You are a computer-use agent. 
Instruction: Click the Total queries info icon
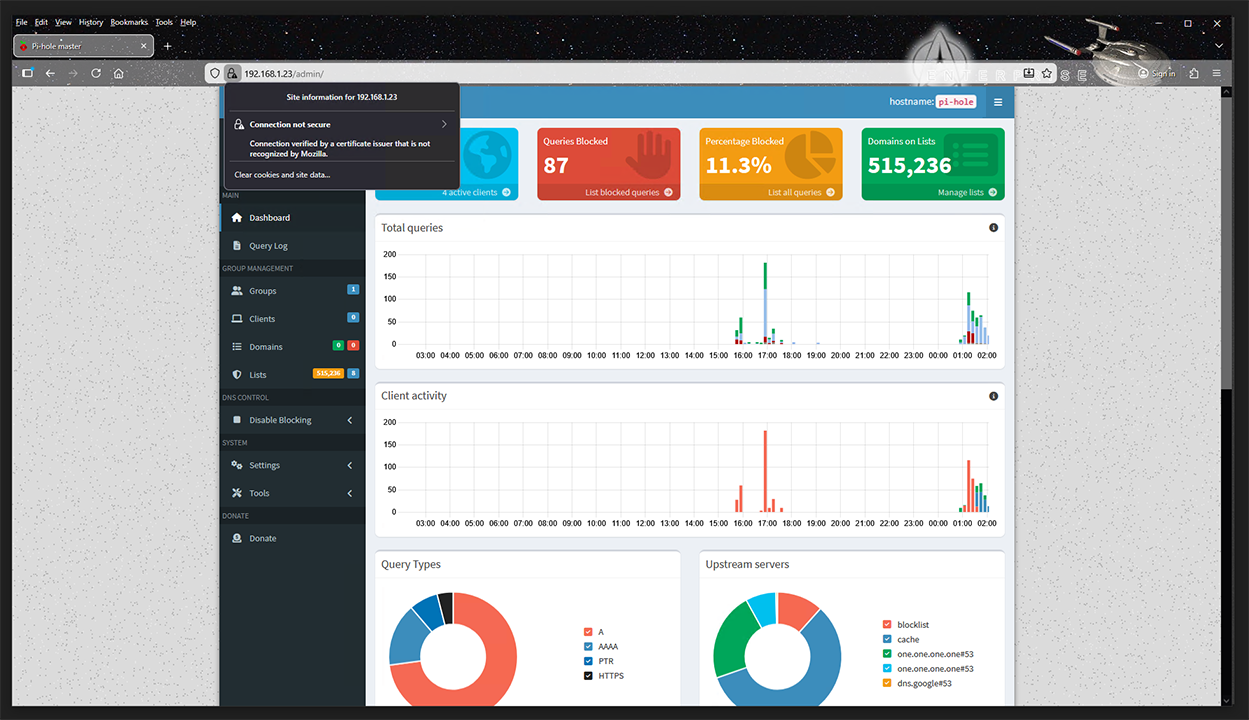pos(993,228)
